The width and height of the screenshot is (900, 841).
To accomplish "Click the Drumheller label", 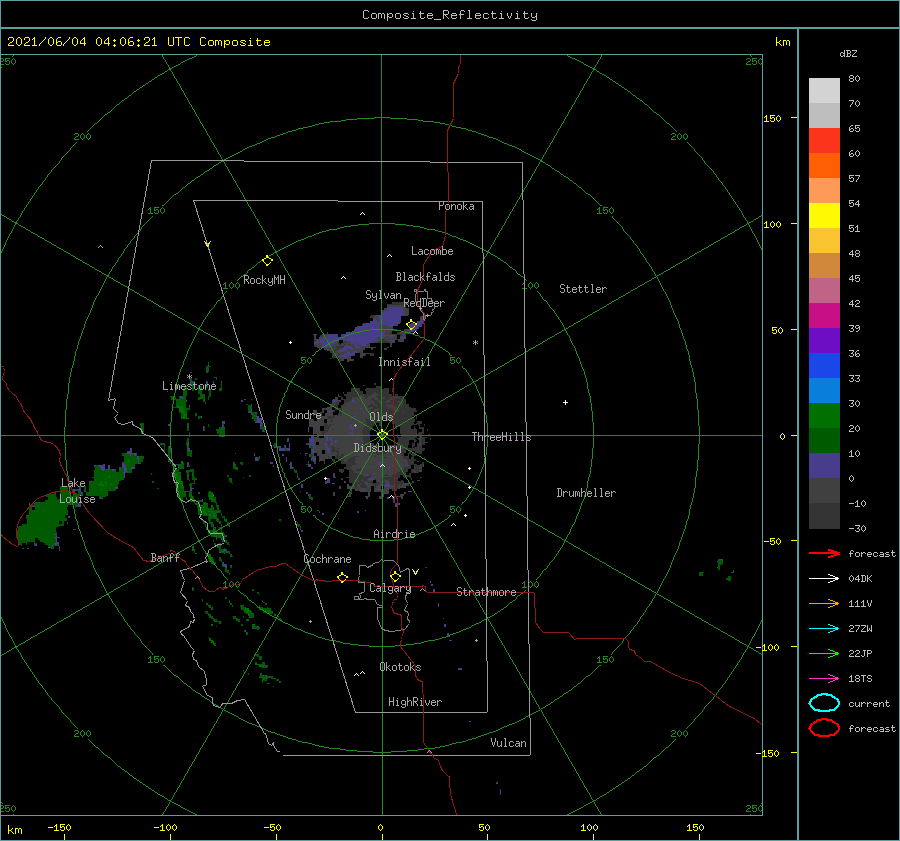I will tap(586, 493).
